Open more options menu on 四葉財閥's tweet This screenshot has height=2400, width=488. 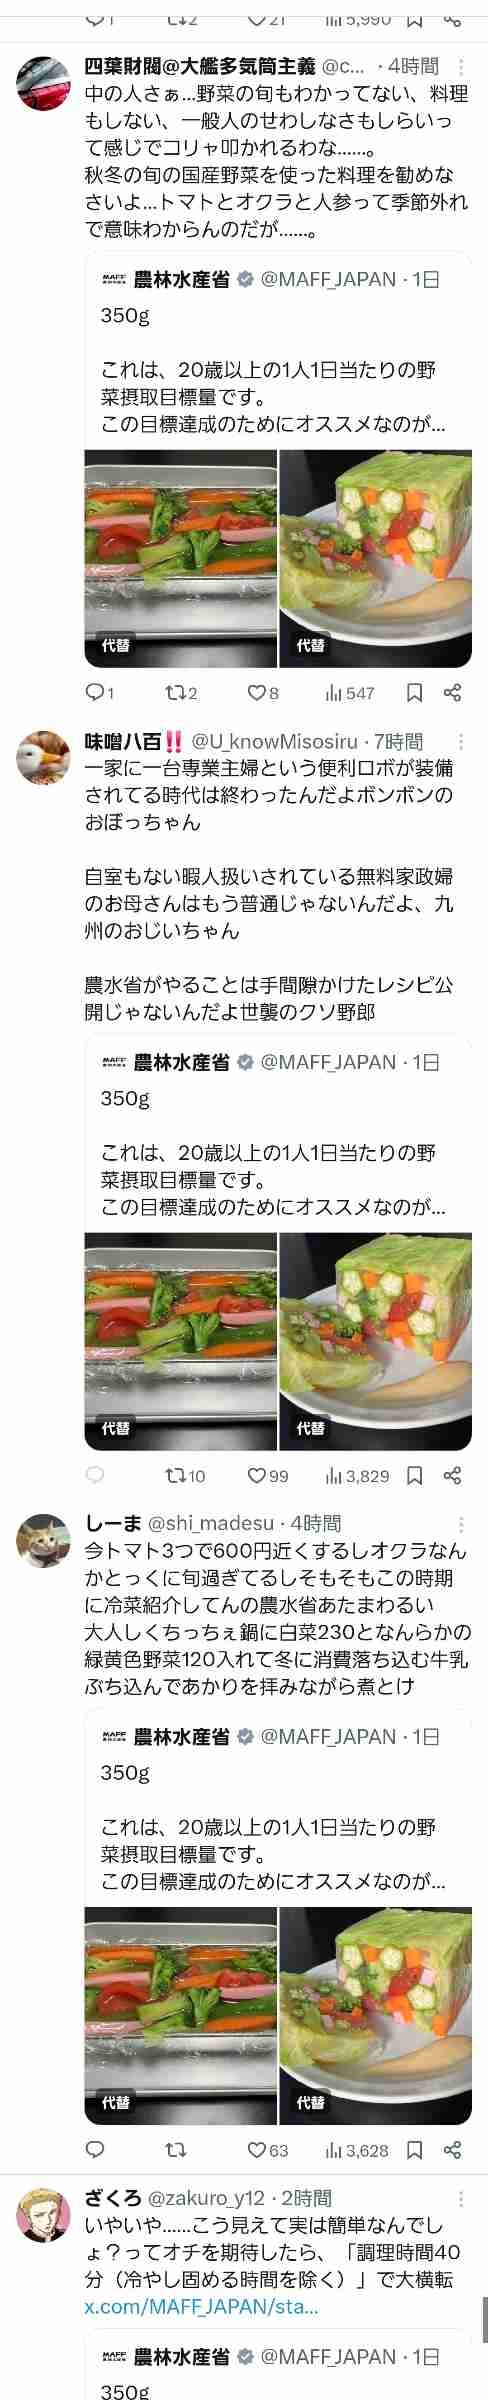461,68
